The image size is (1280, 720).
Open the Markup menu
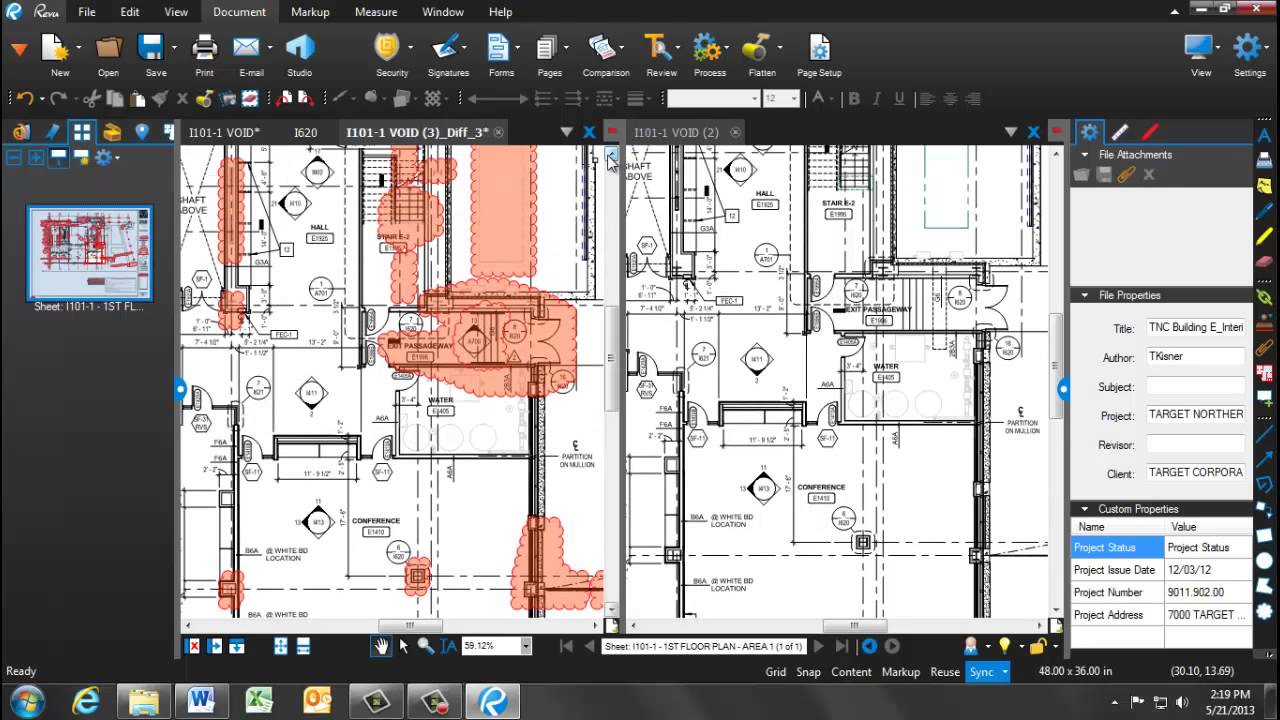pyautogui.click(x=310, y=12)
